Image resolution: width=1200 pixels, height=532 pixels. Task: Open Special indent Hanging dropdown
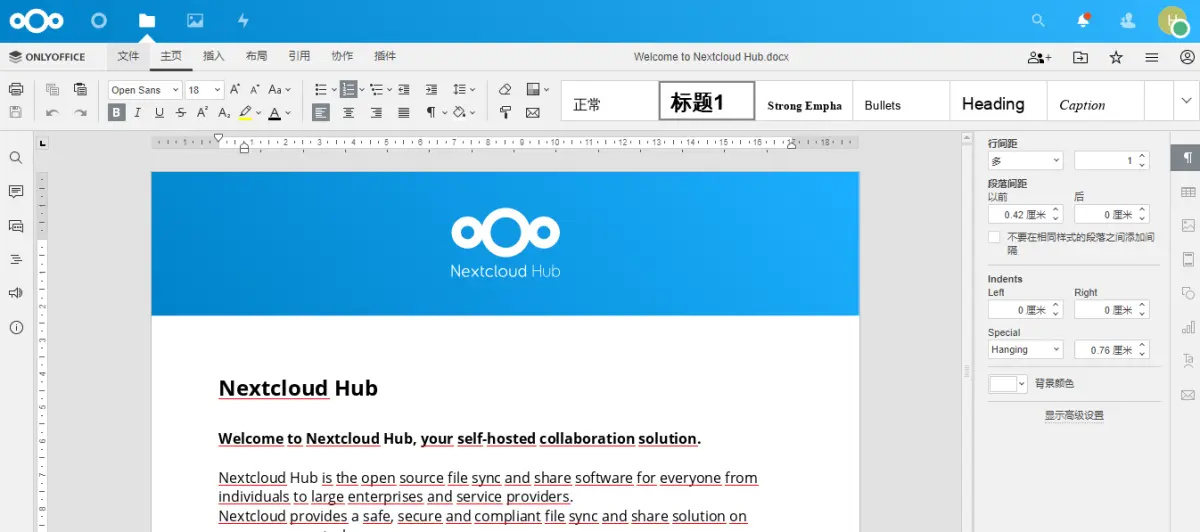click(1025, 350)
